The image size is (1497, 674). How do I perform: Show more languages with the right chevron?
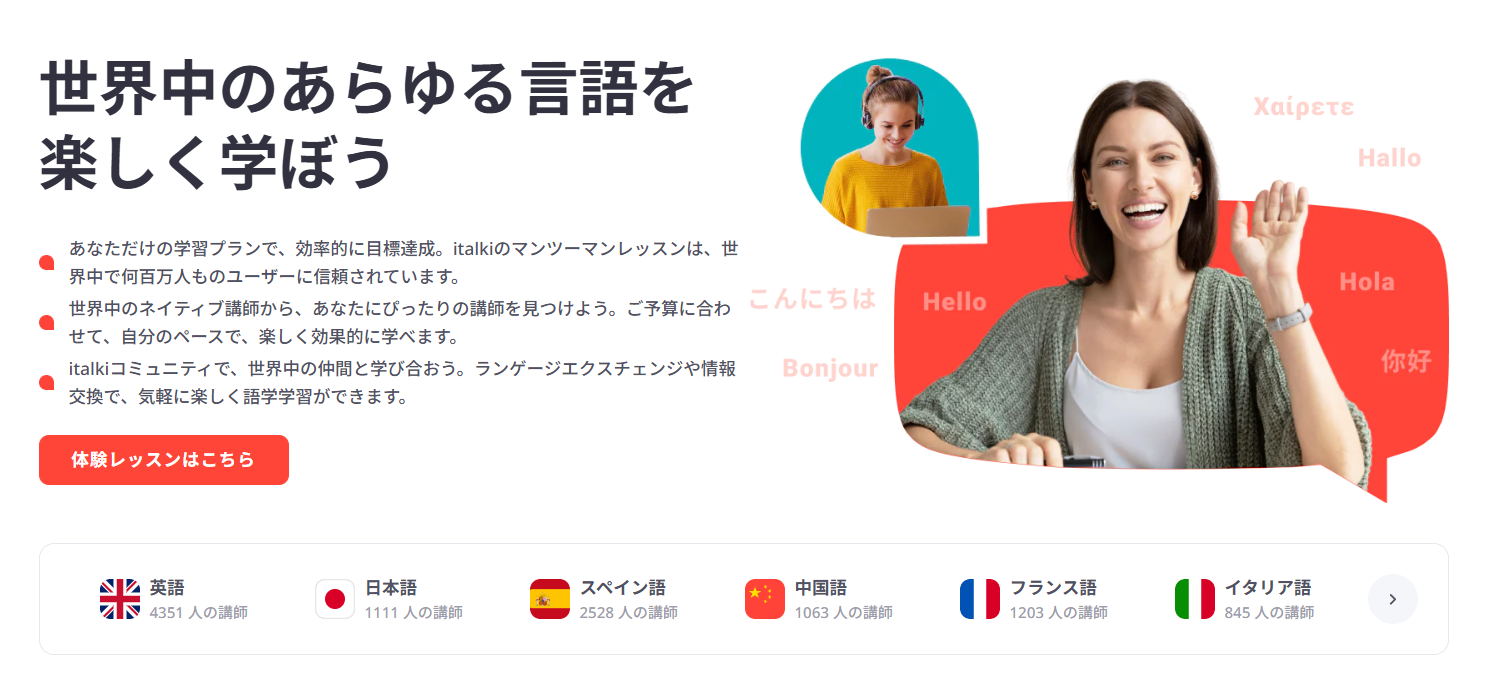click(x=1393, y=599)
